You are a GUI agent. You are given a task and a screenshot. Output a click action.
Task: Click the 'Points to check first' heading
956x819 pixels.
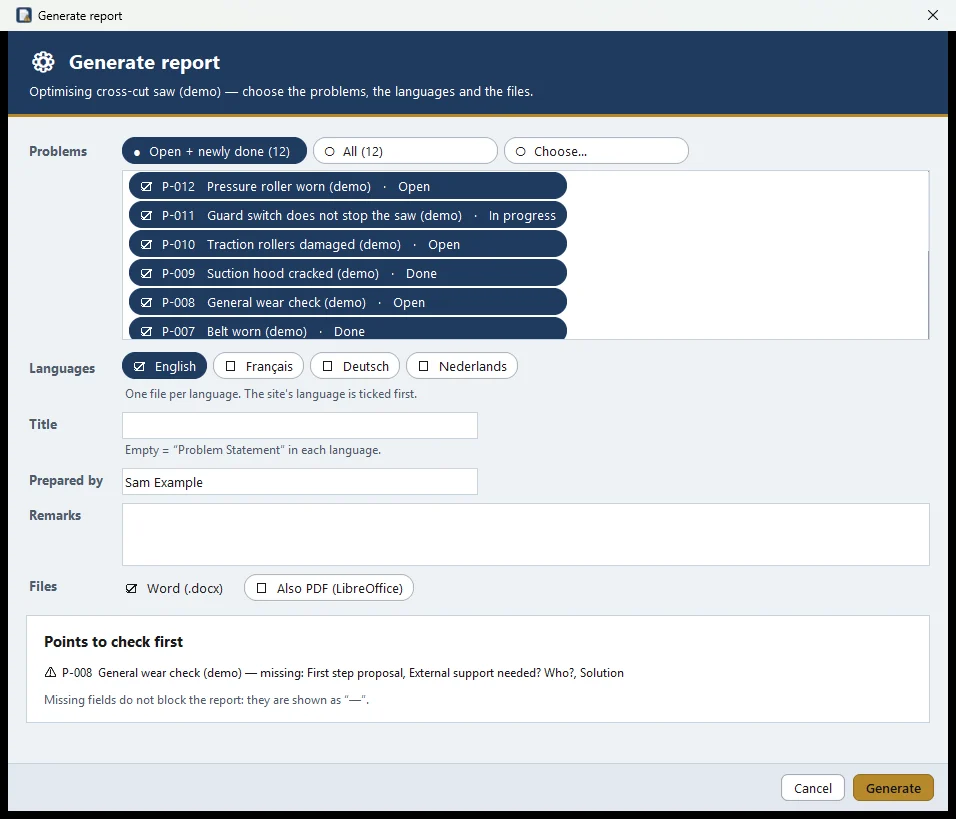coord(113,642)
